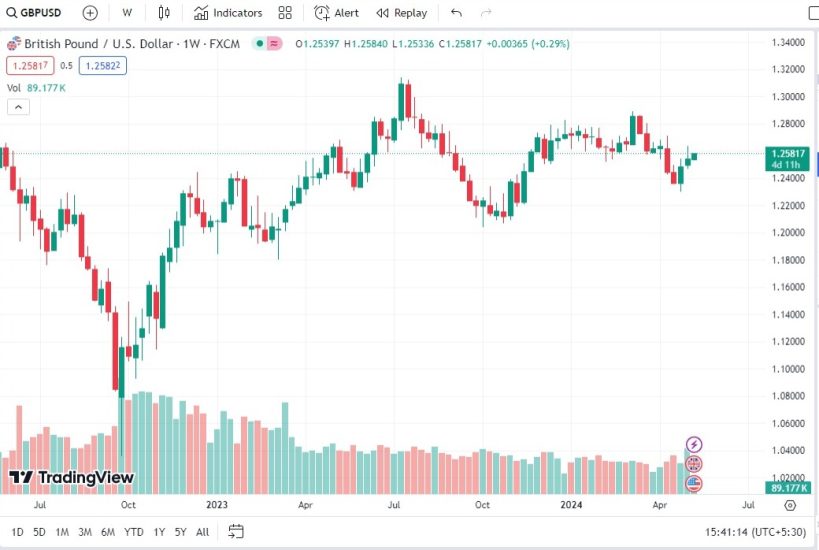Open the indicator templates grid icon
This screenshot has height=550, width=819.
285,13
